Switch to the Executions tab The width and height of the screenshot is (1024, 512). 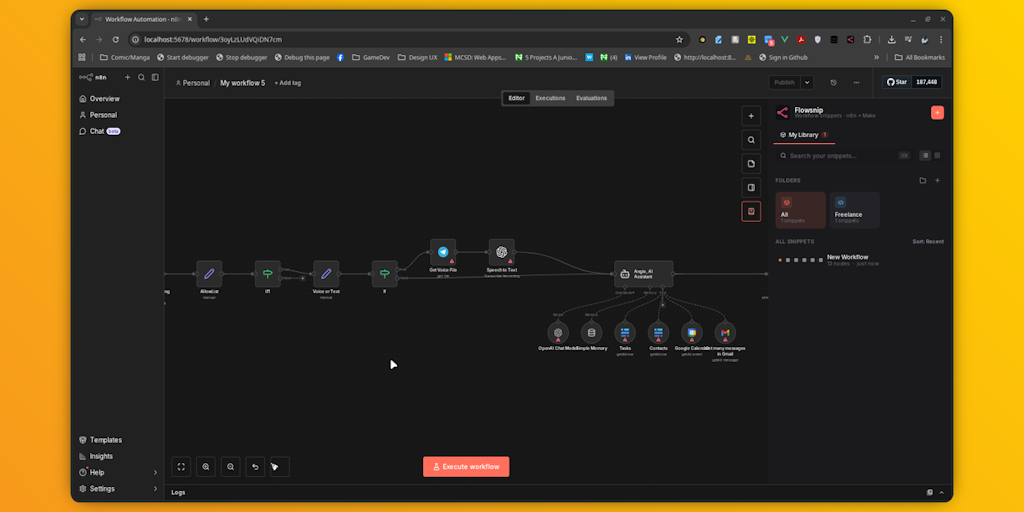pyautogui.click(x=551, y=98)
